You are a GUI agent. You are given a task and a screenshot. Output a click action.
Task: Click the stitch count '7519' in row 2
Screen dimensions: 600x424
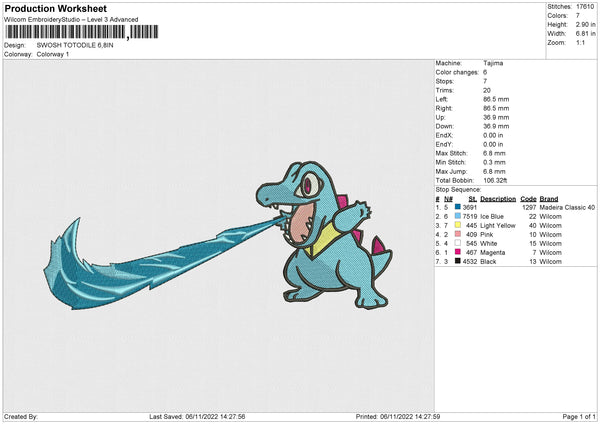470,217
